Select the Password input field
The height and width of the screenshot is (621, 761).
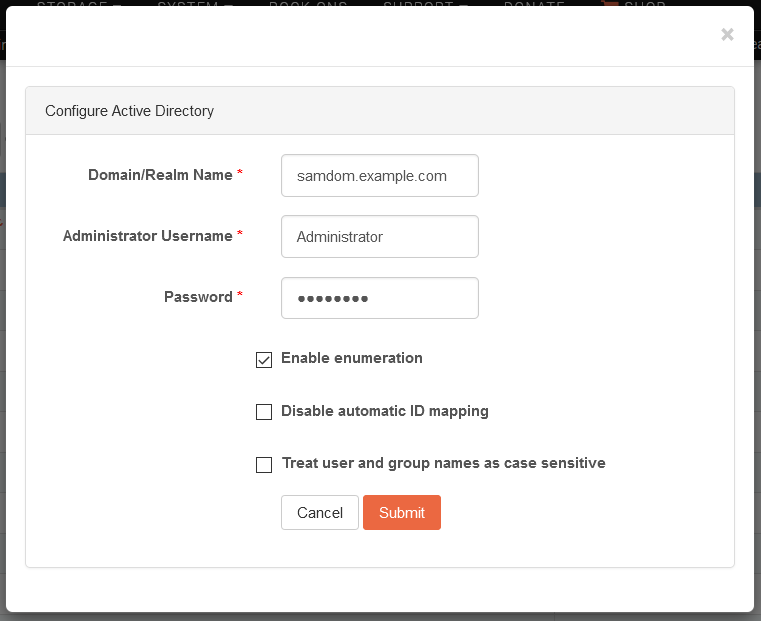380,298
